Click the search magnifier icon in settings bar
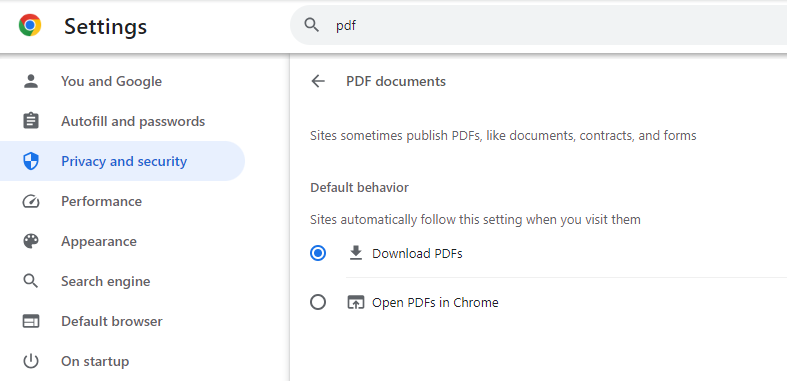The width and height of the screenshot is (787, 381). point(312,25)
